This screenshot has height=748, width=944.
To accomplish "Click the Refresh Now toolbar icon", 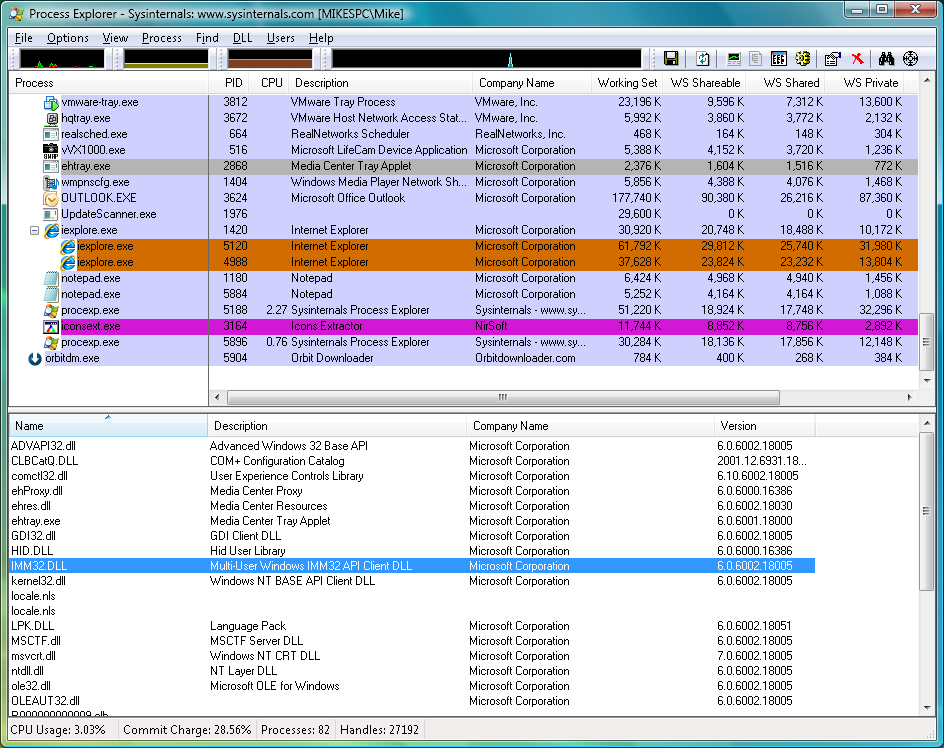I will point(703,58).
